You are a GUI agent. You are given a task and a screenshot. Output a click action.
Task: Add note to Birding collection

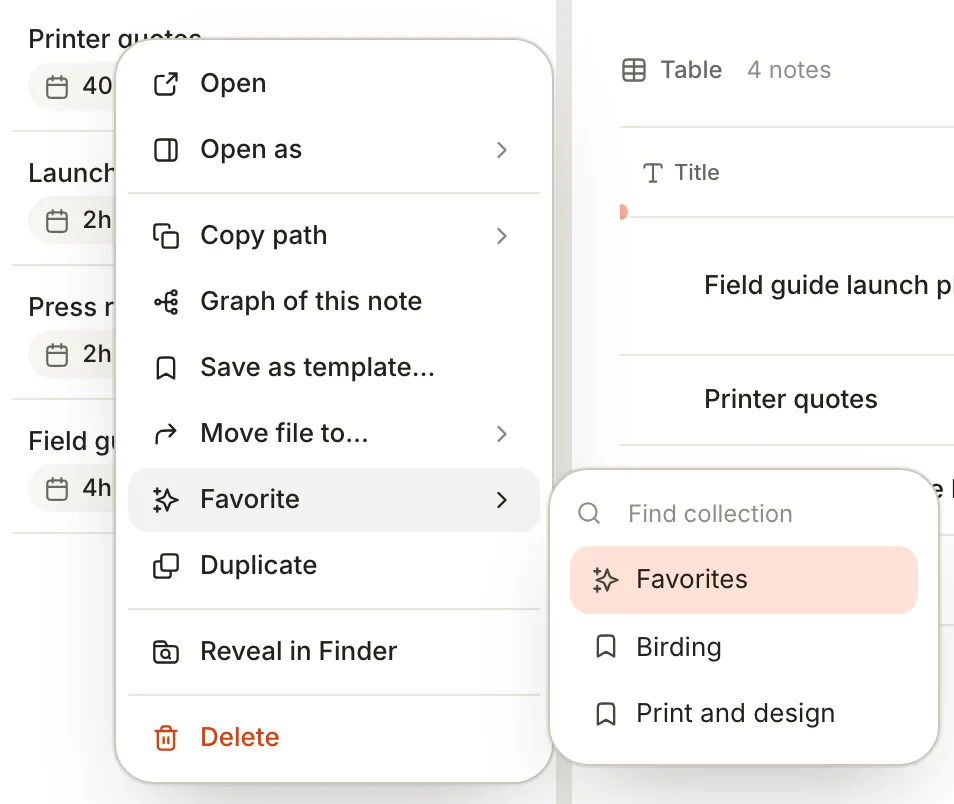743,646
